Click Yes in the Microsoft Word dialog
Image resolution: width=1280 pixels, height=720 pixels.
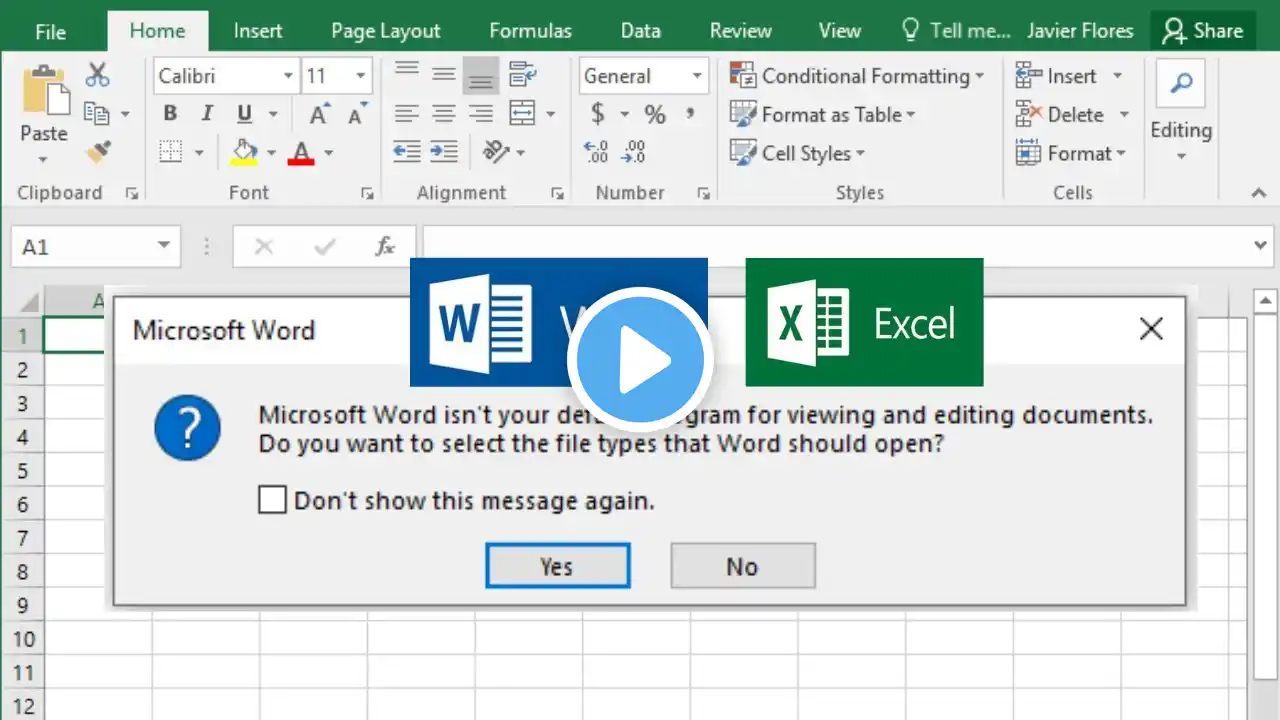click(x=557, y=566)
